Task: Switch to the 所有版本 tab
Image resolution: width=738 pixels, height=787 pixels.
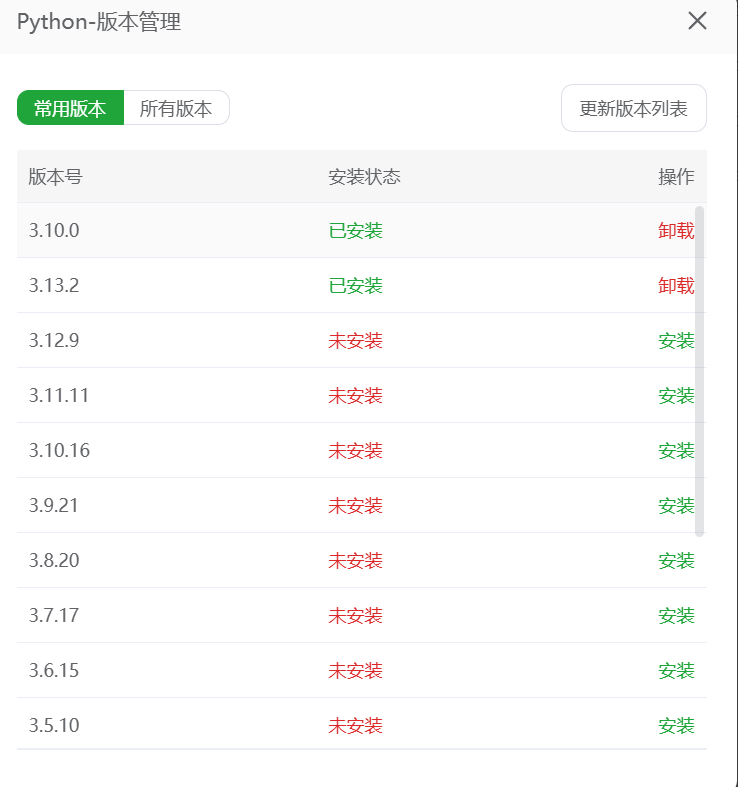Action: point(176,109)
